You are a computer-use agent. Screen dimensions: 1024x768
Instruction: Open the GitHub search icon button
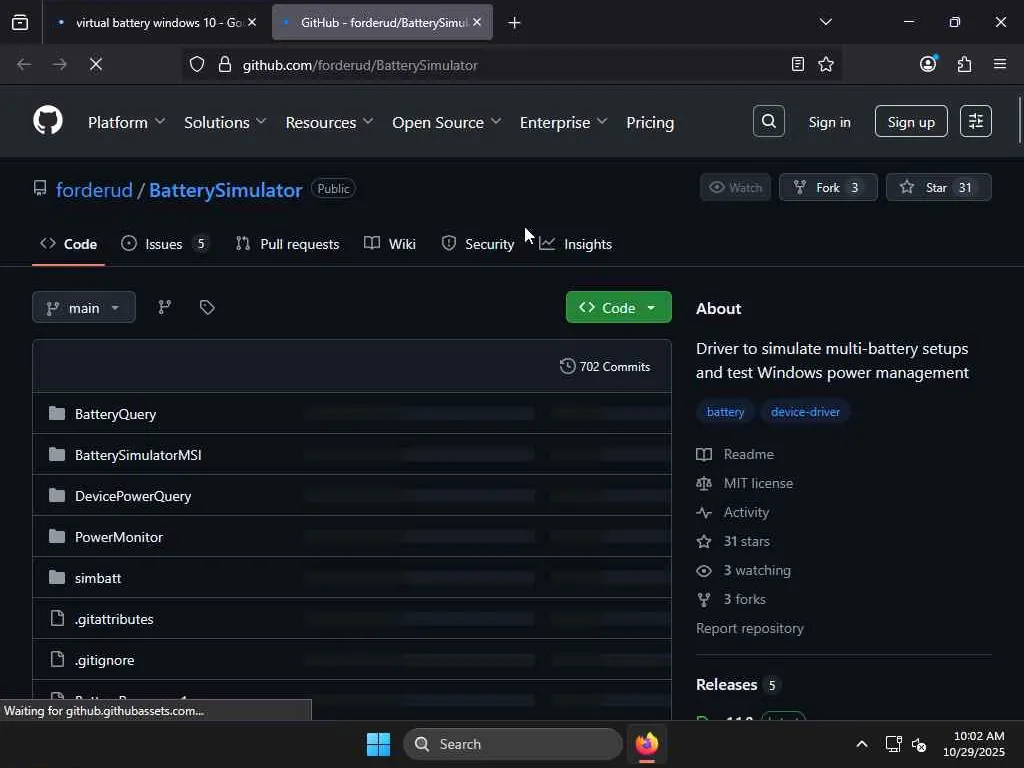point(769,121)
